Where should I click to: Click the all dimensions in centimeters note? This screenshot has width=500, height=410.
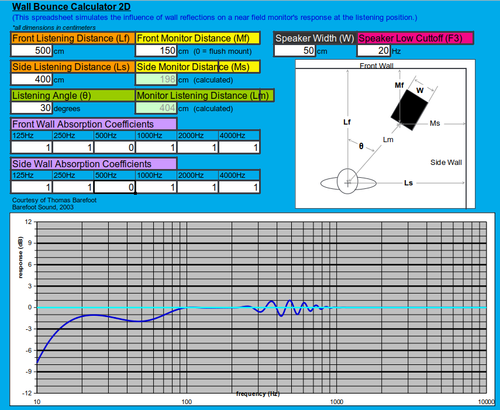pos(54,27)
